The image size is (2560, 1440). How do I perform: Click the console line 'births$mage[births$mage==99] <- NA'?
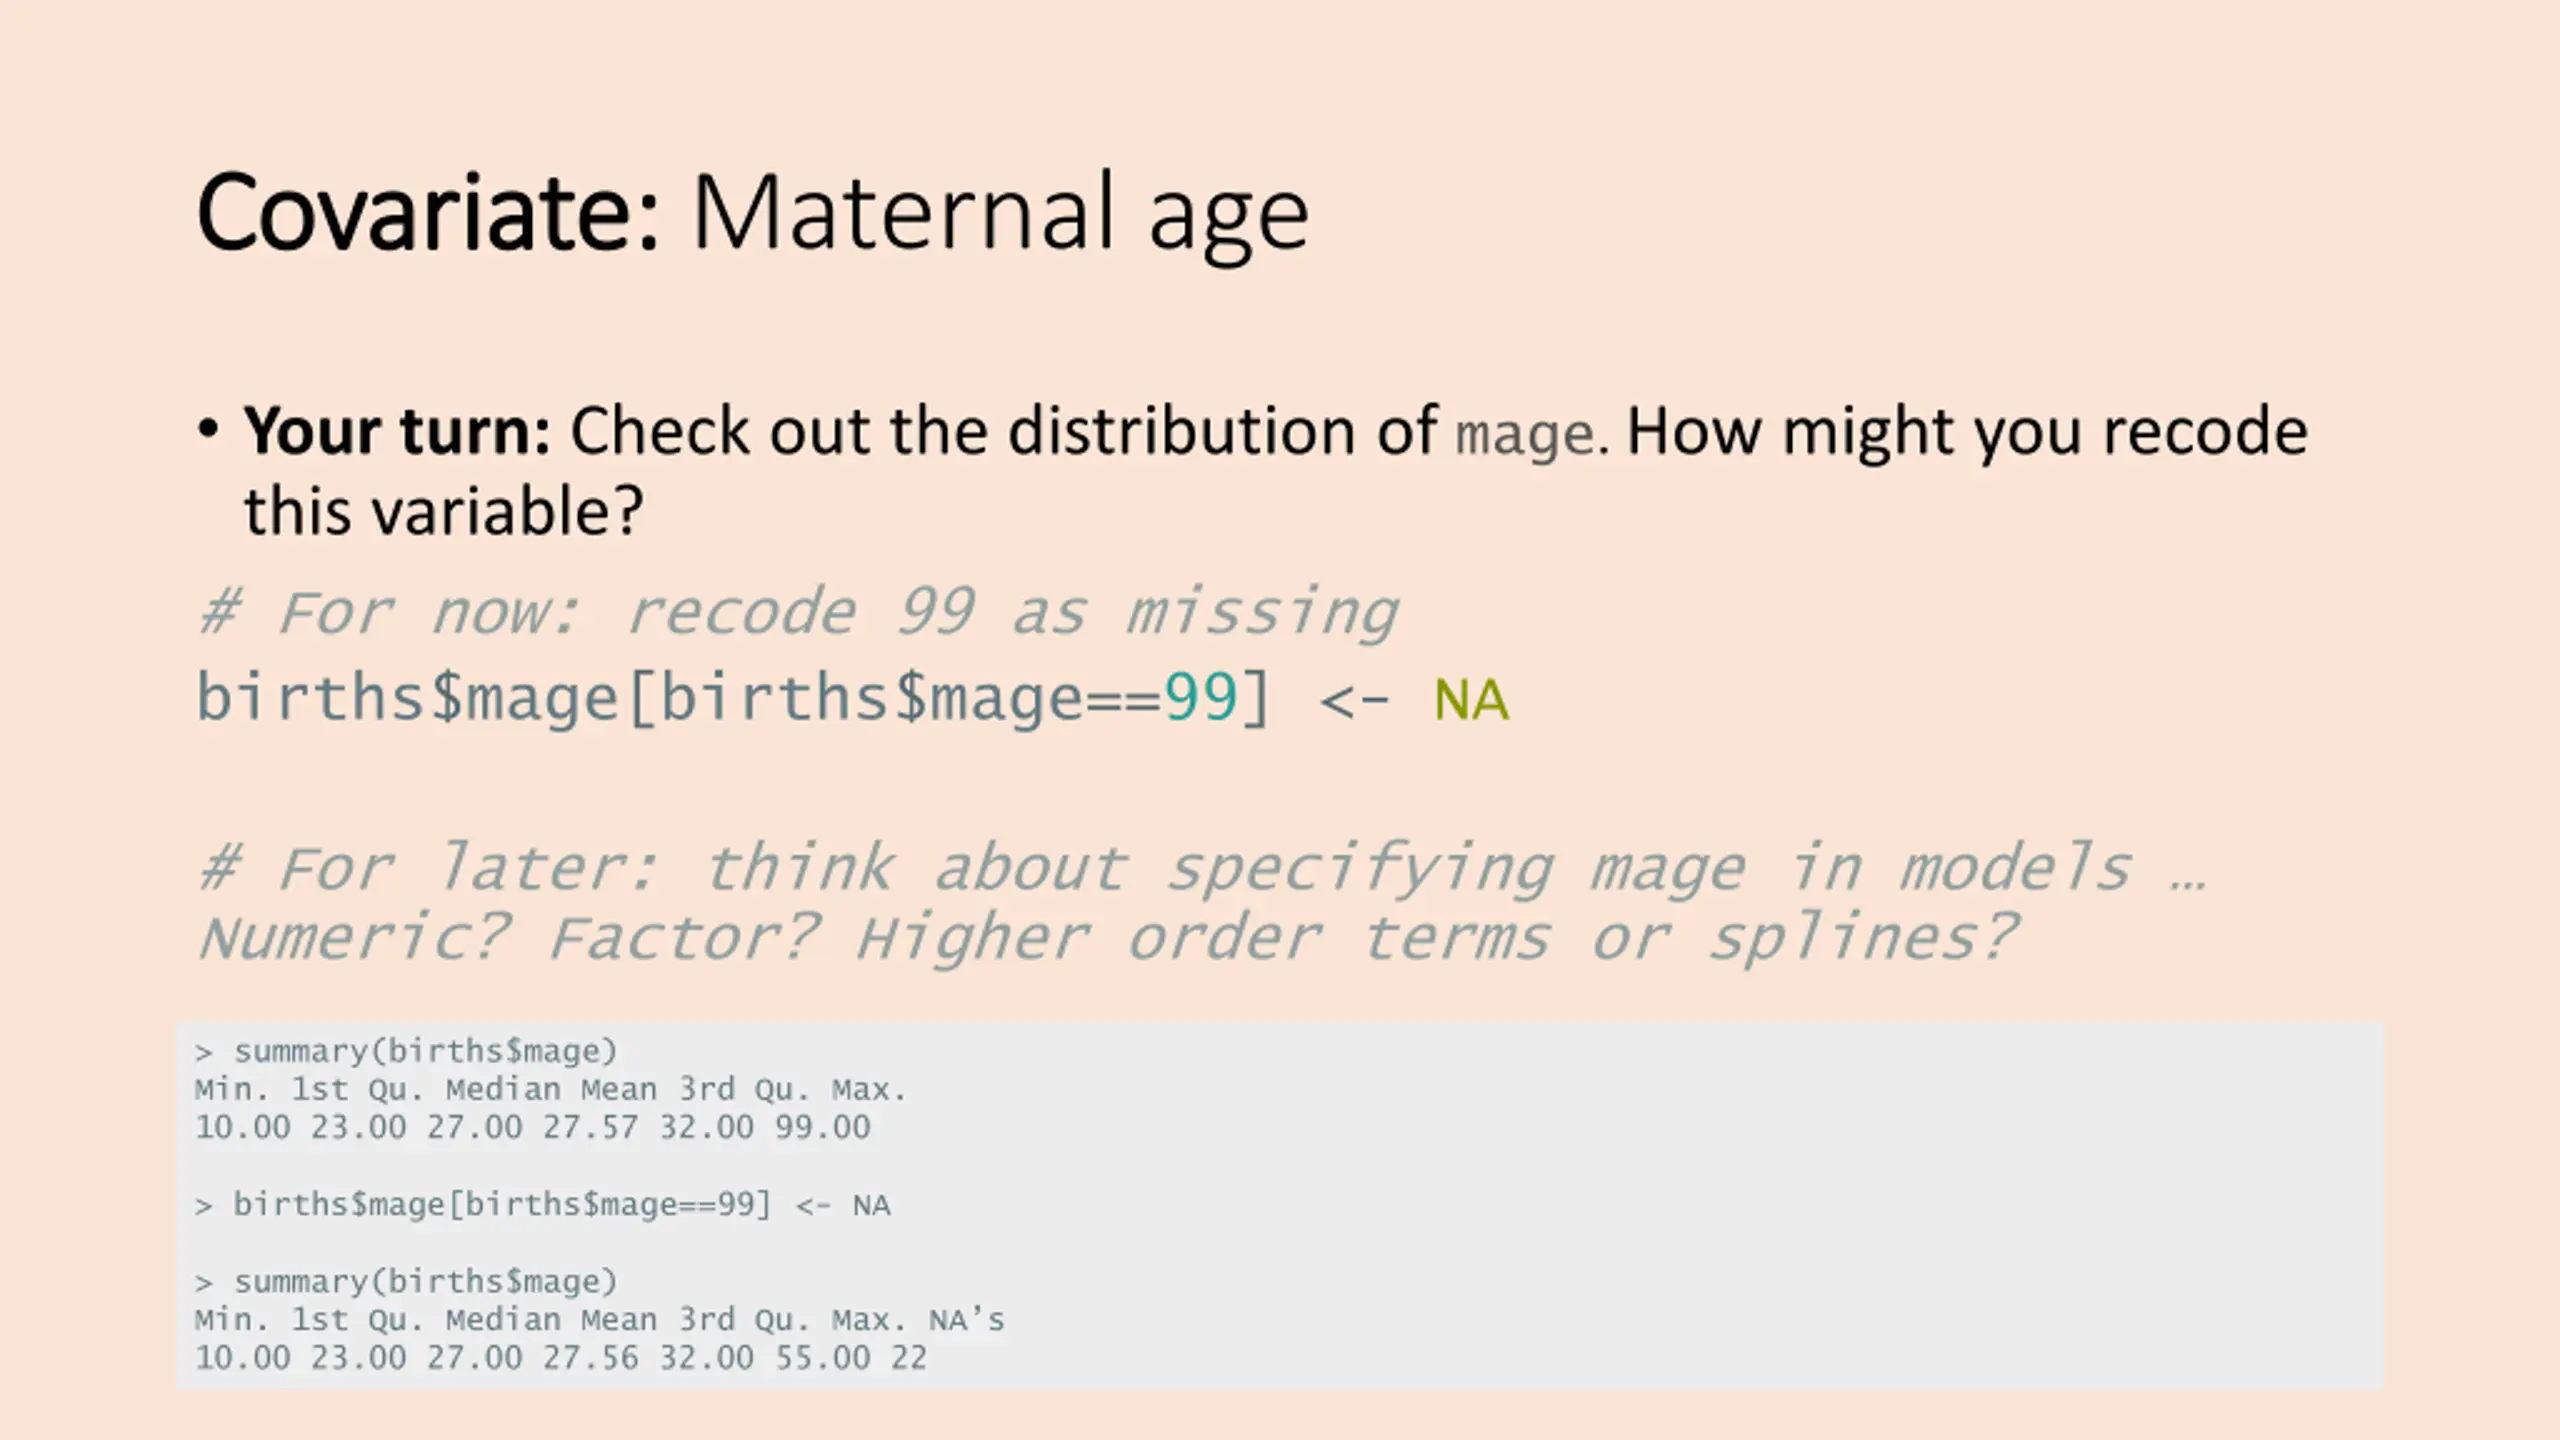(x=561, y=1205)
